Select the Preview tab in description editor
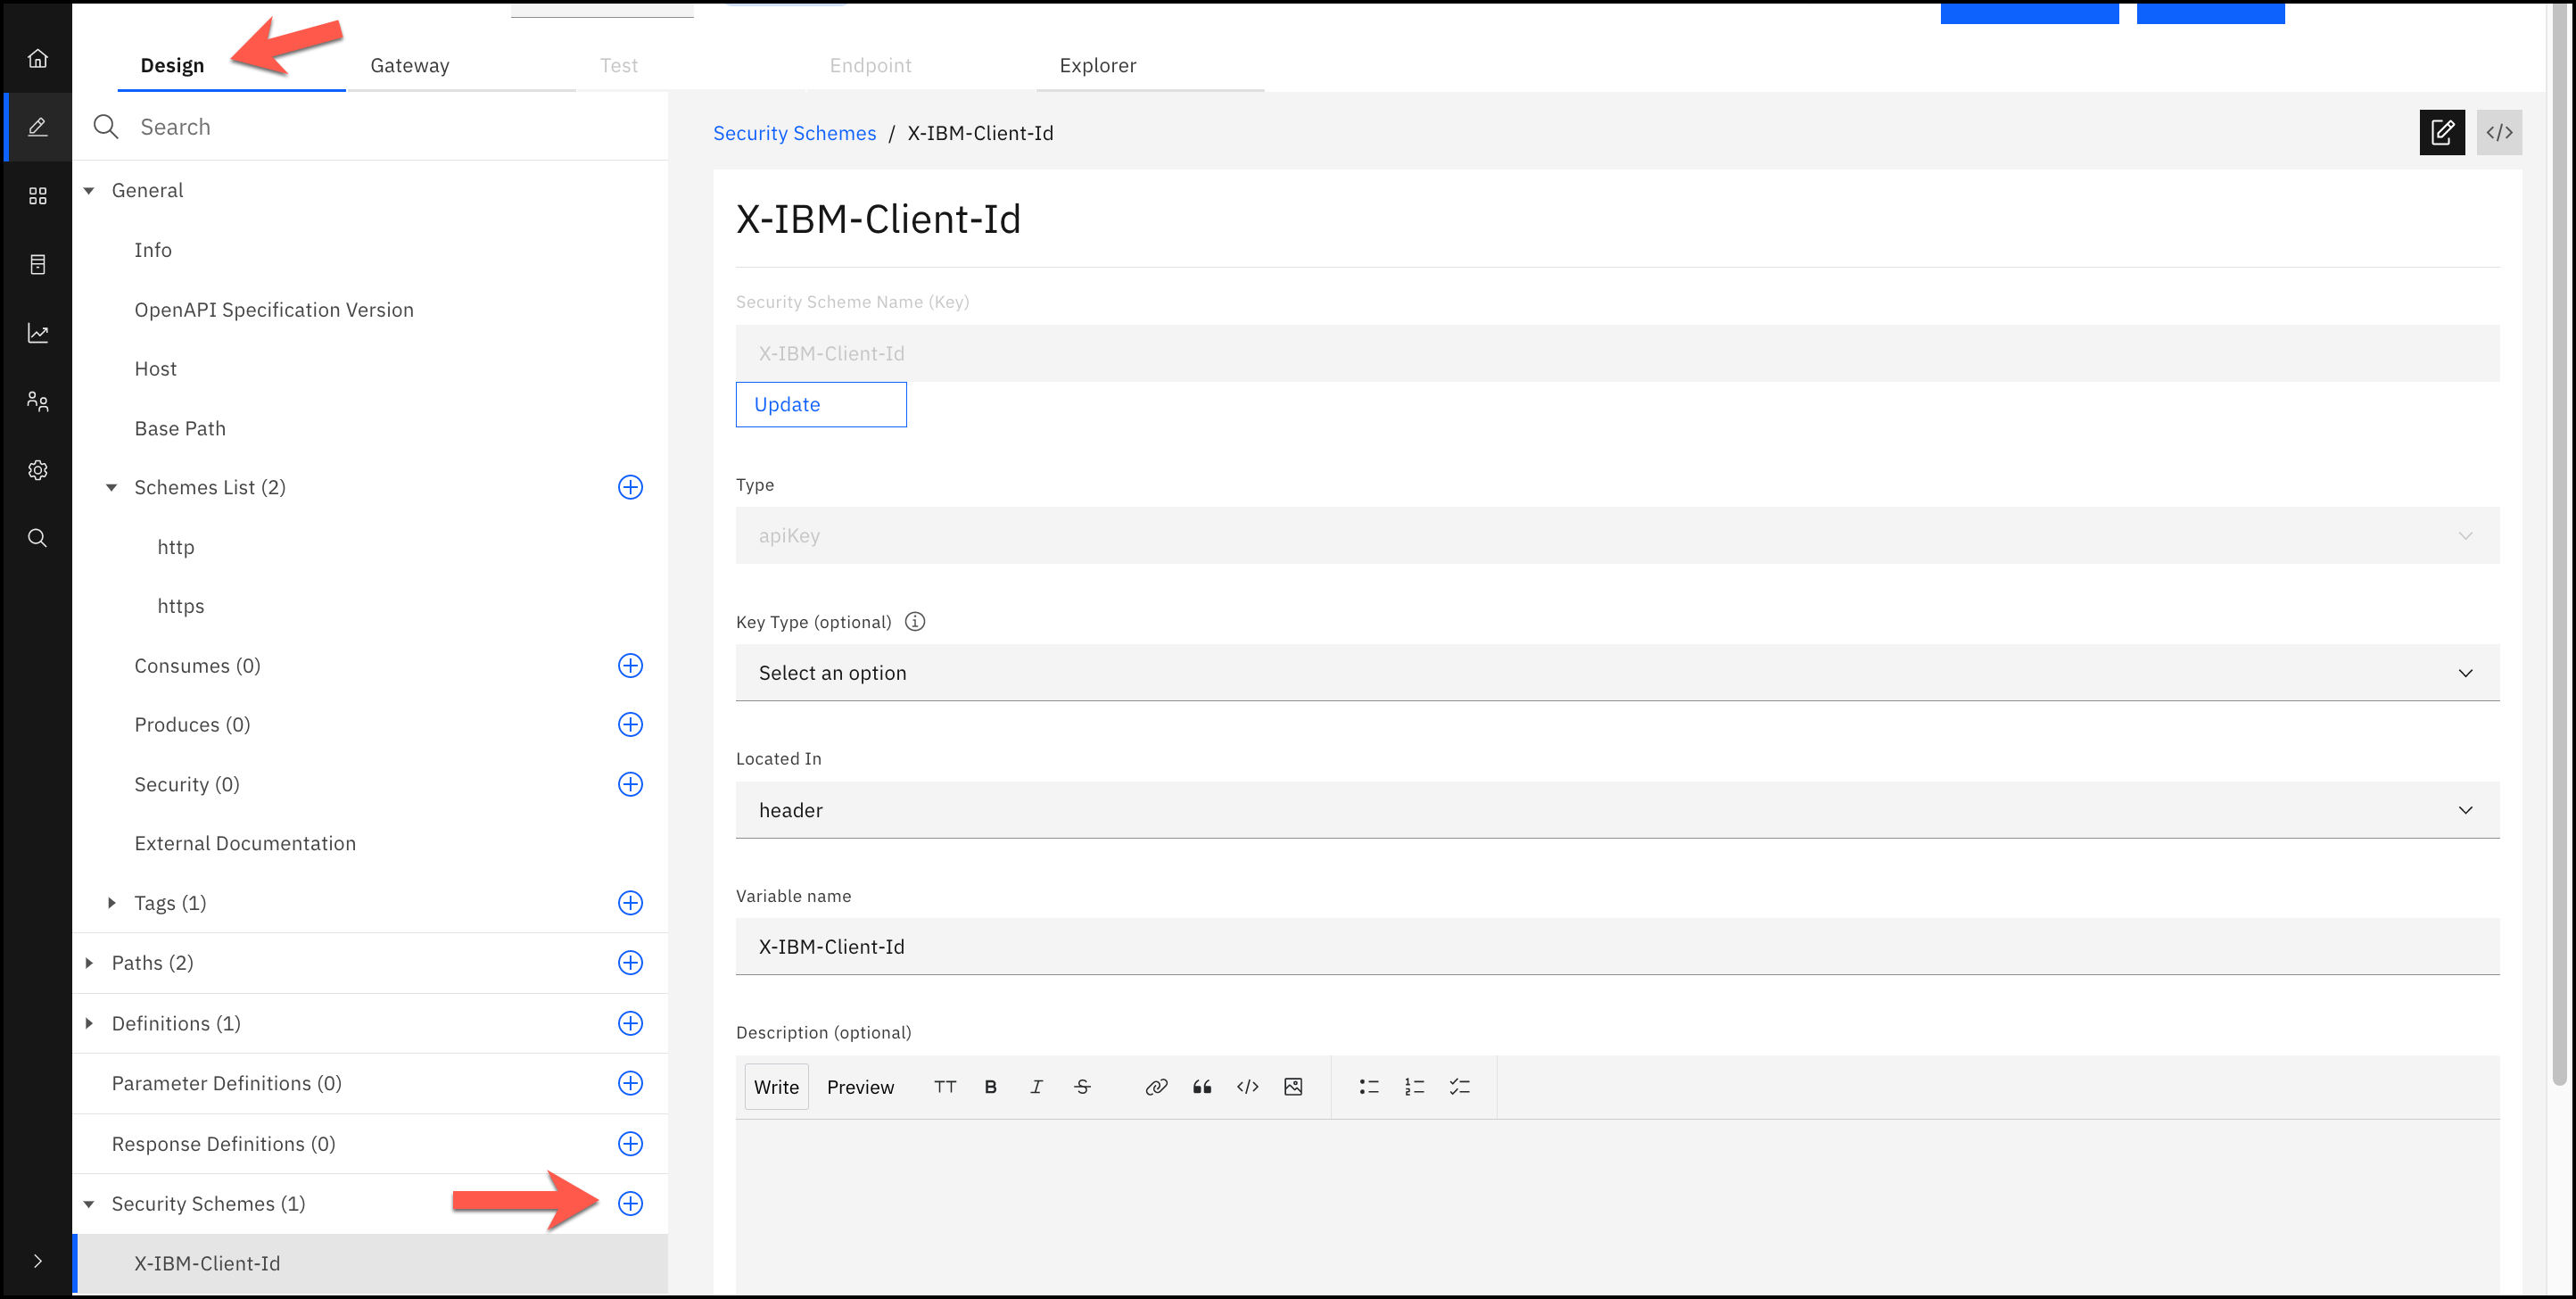The image size is (2576, 1299). (x=860, y=1087)
